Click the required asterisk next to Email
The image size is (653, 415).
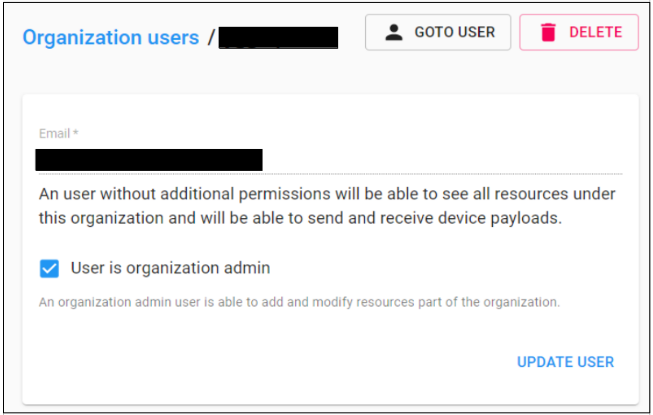click(x=76, y=133)
